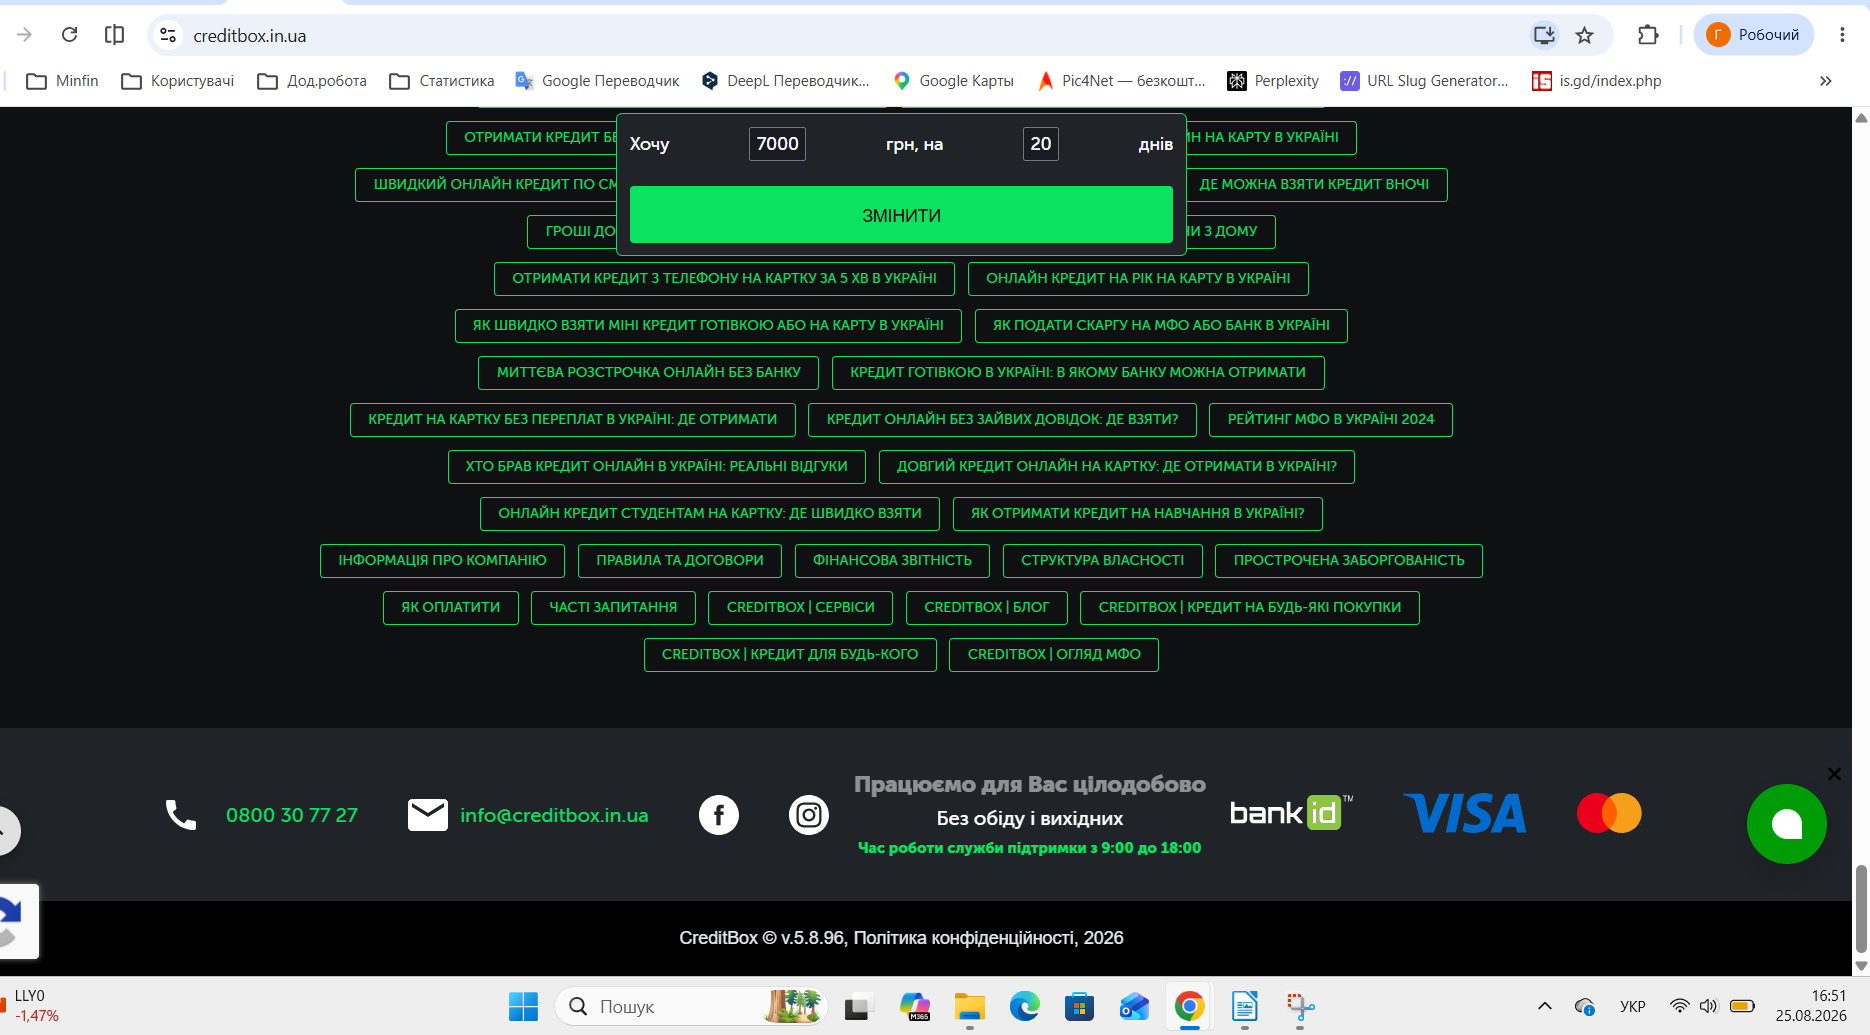This screenshot has width=1870, height=1035.
Task: Open Snipping Tool from the taskbar
Action: (1300, 1007)
